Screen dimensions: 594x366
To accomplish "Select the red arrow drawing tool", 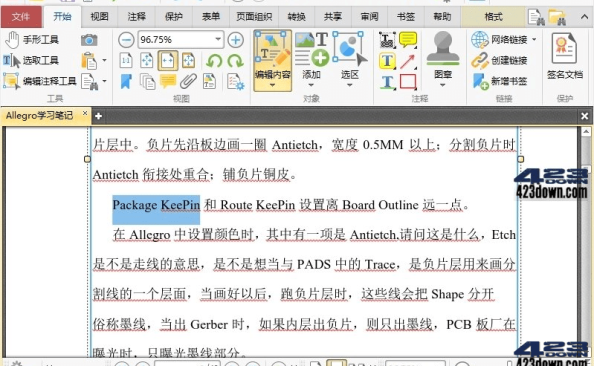I will coord(408,61).
